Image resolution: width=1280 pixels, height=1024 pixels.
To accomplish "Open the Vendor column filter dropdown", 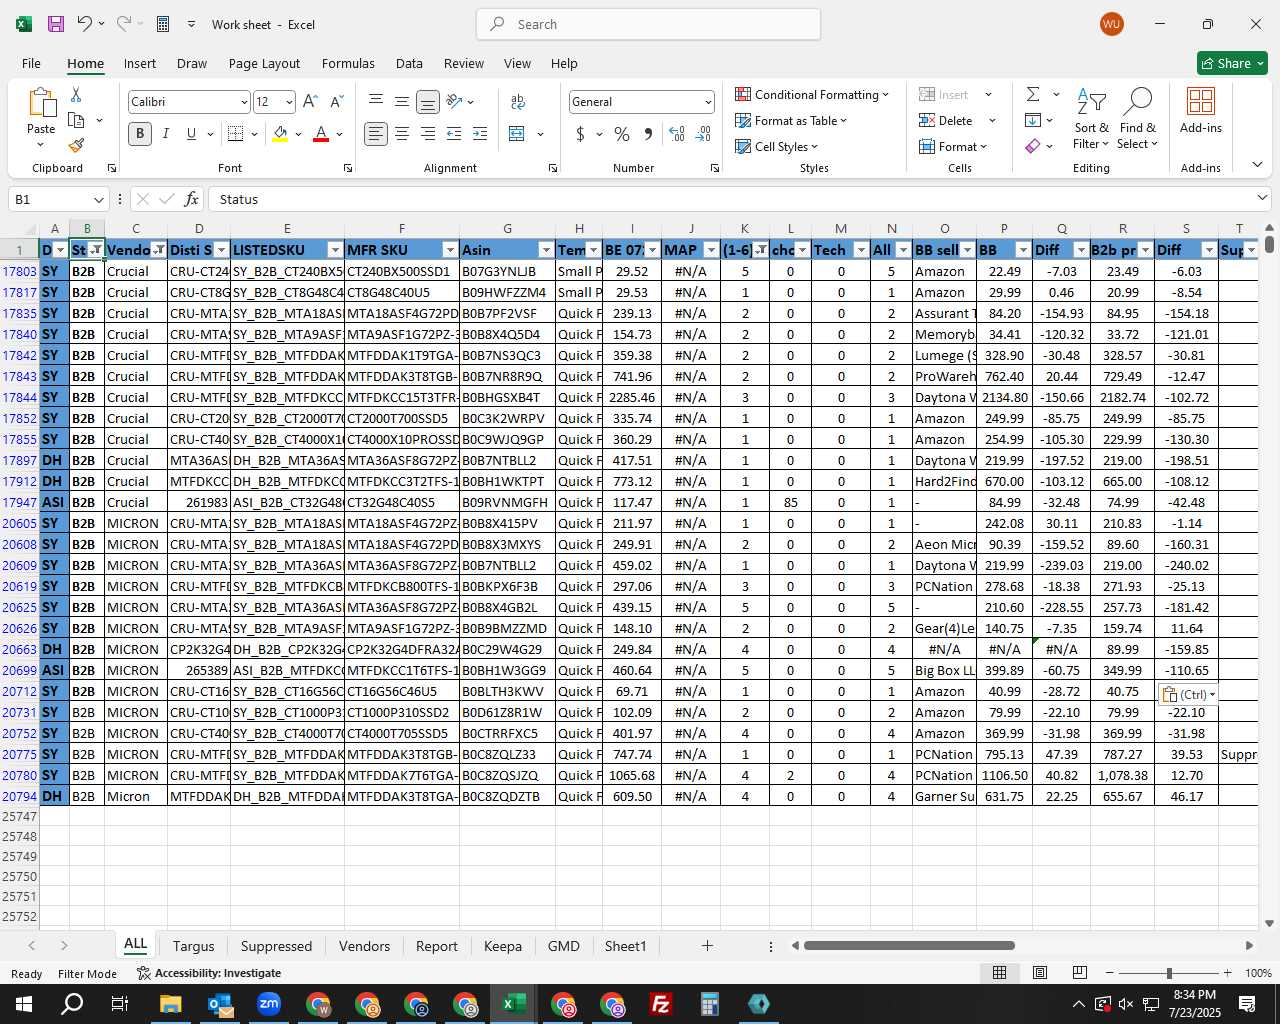I will (159, 250).
